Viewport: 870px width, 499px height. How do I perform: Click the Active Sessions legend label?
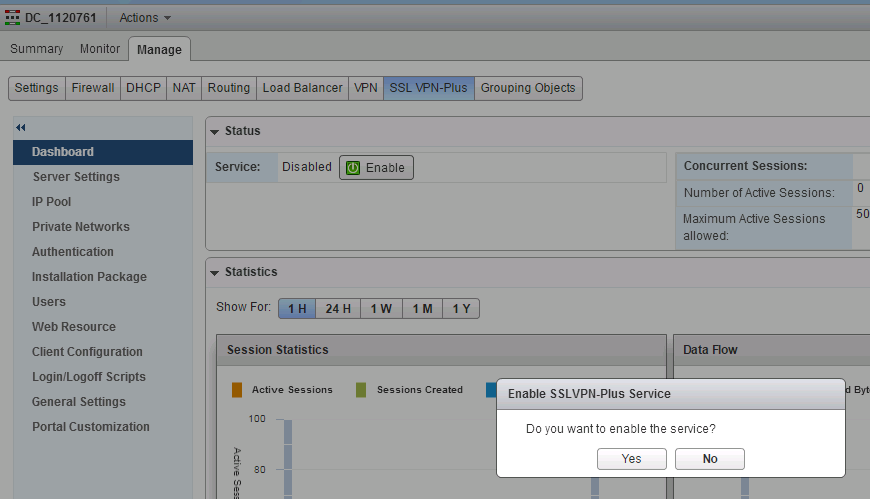(292, 390)
